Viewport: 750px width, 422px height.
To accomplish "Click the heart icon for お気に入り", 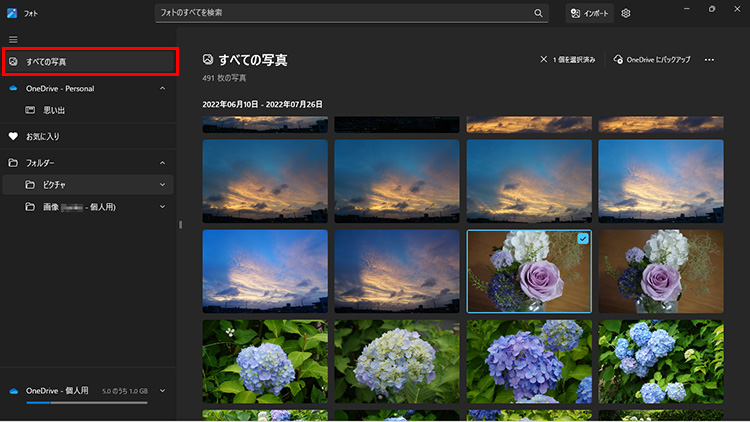I will coord(13,136).
